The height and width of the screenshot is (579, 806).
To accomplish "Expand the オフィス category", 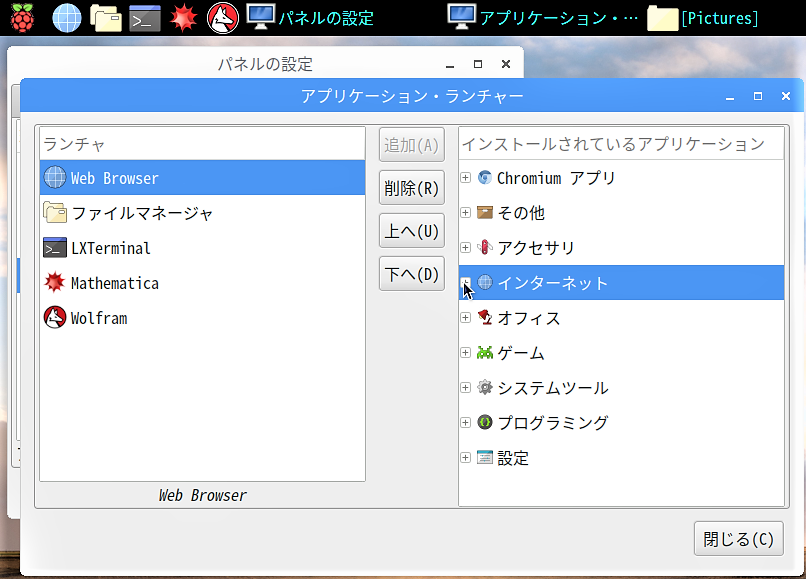I will click(465, 317).
